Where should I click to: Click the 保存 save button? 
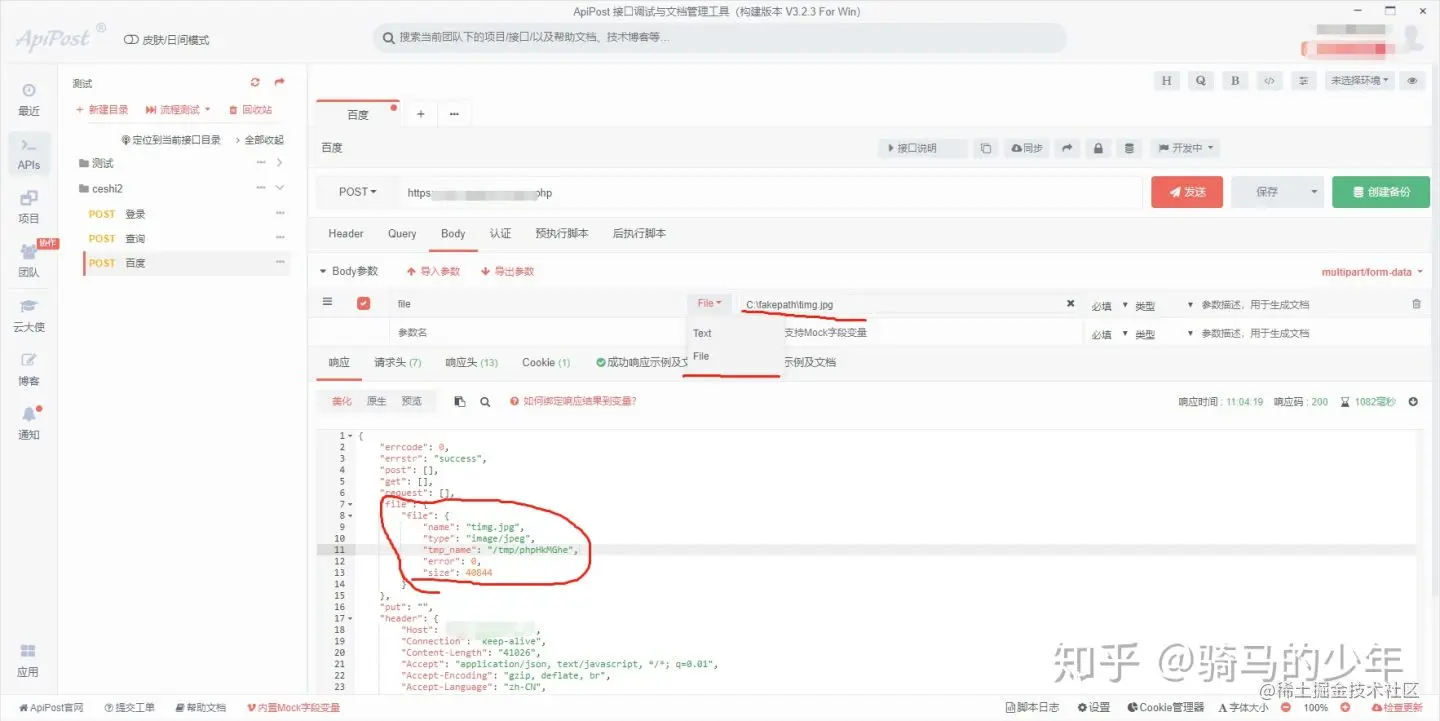1267,192
